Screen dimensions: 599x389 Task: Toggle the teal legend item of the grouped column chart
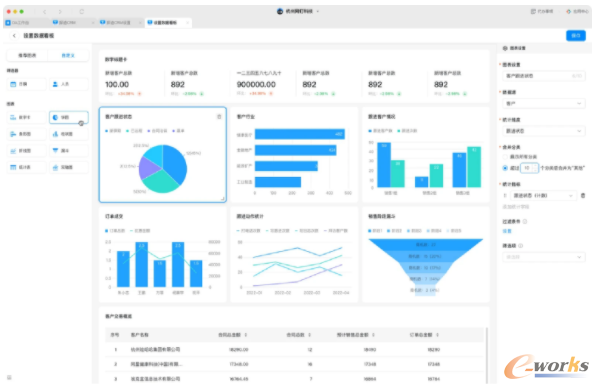pos(407,131)
